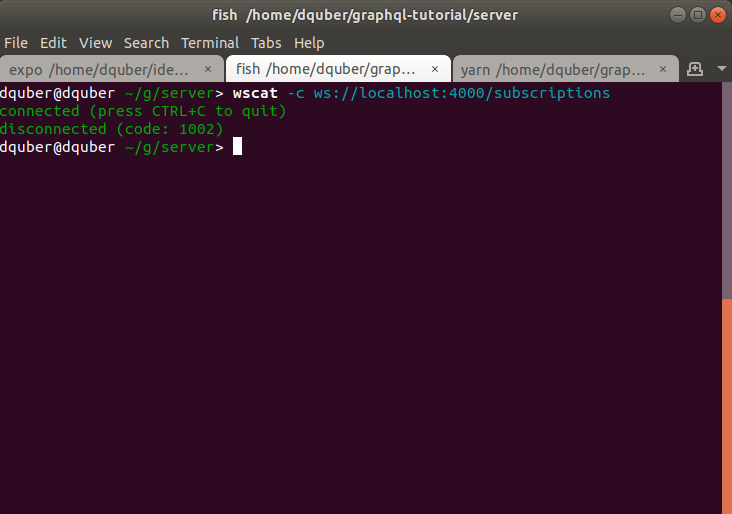Open a new terminal tab
732x514 pixels.
695,69
